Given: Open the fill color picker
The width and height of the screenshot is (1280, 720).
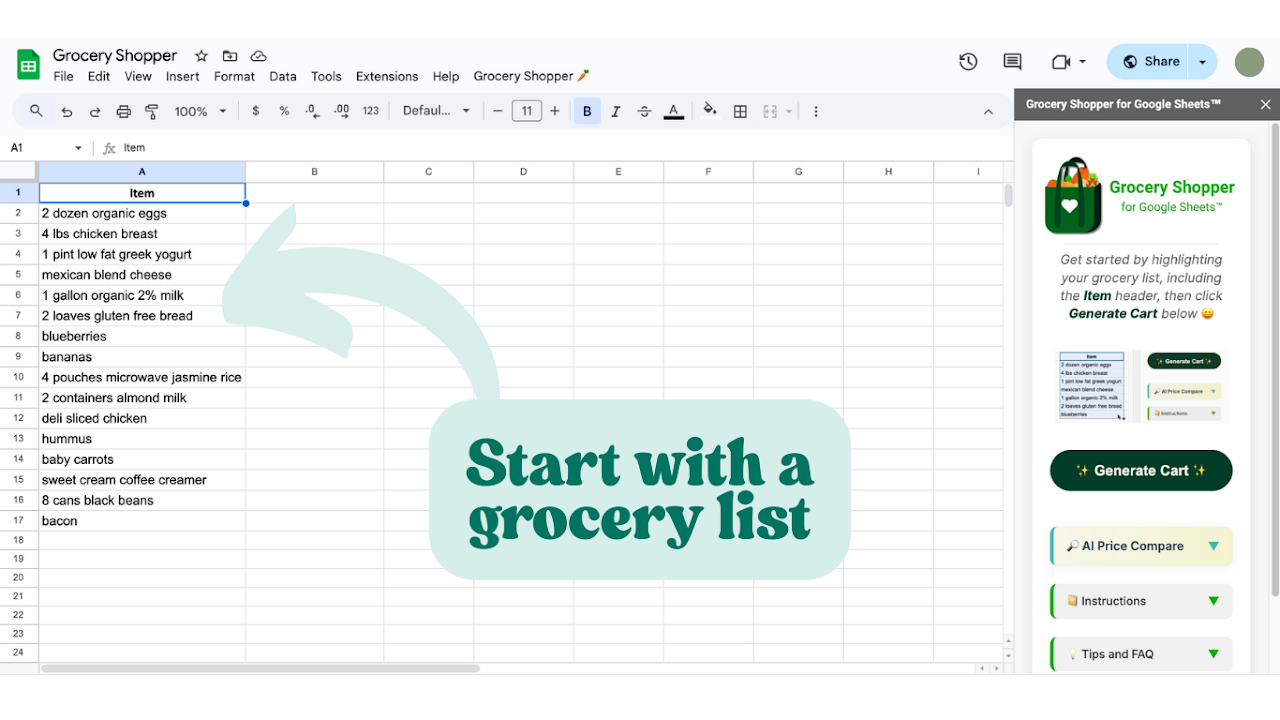Looking at the screenshot, I should tap(710, 111).
